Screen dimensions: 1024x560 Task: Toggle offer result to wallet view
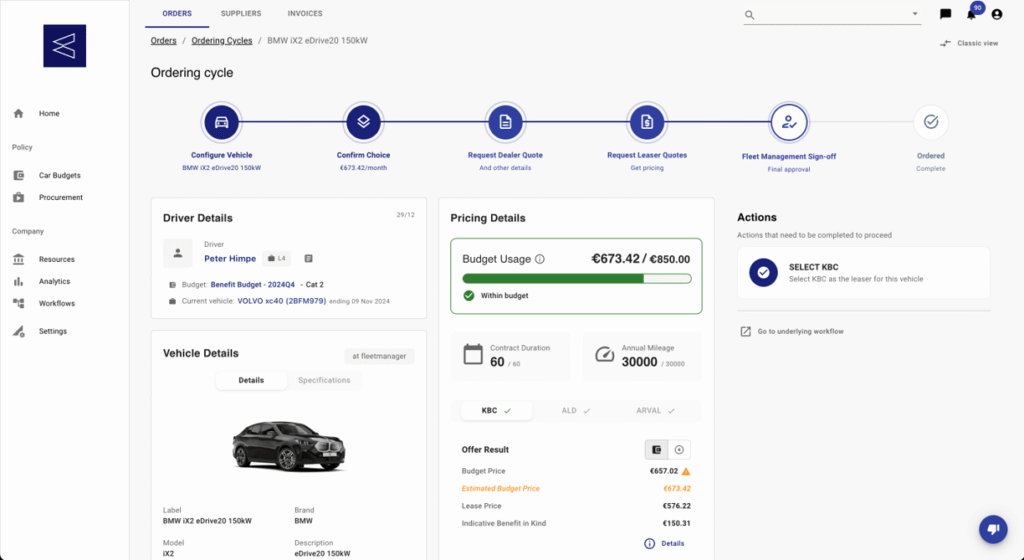click(x=656, y=450)
